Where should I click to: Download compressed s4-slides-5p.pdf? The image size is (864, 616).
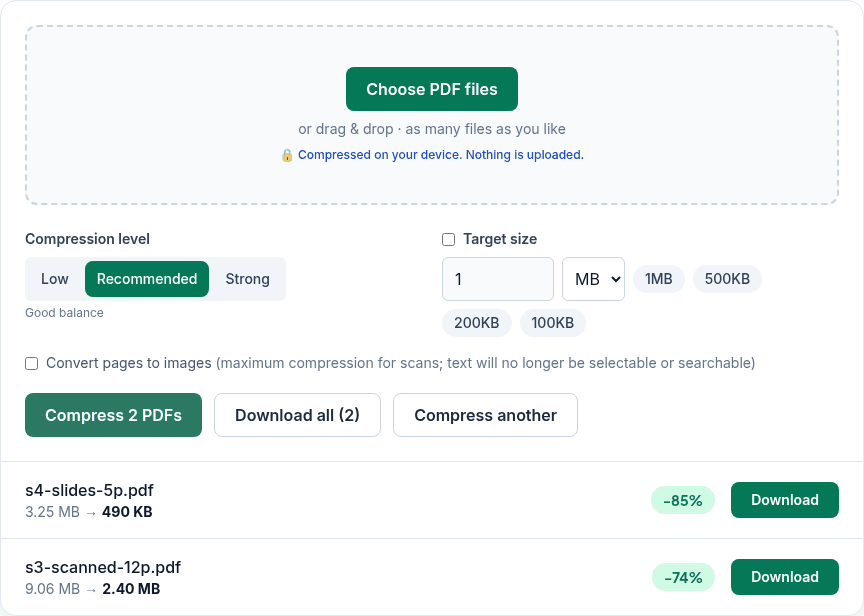(785, 500)
